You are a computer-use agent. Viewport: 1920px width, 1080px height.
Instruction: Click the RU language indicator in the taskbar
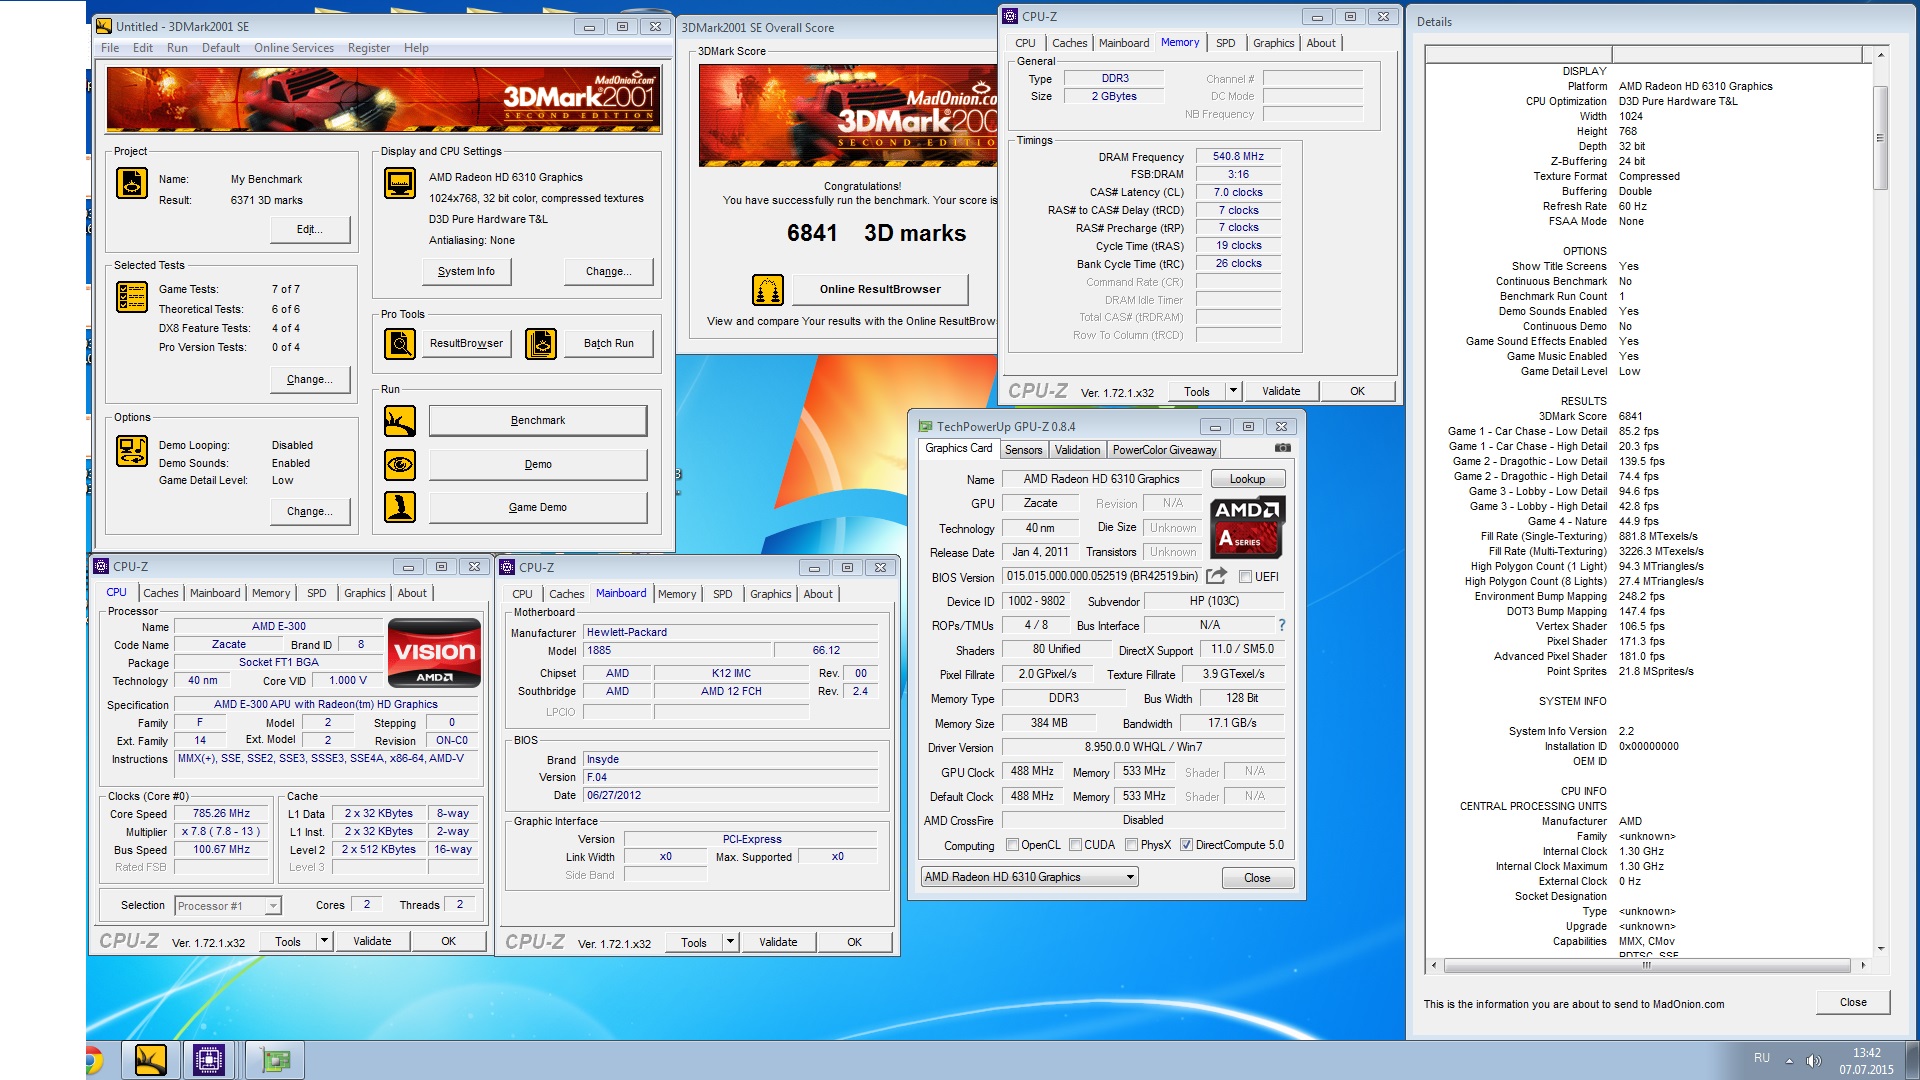(x=1762, y=1058)
